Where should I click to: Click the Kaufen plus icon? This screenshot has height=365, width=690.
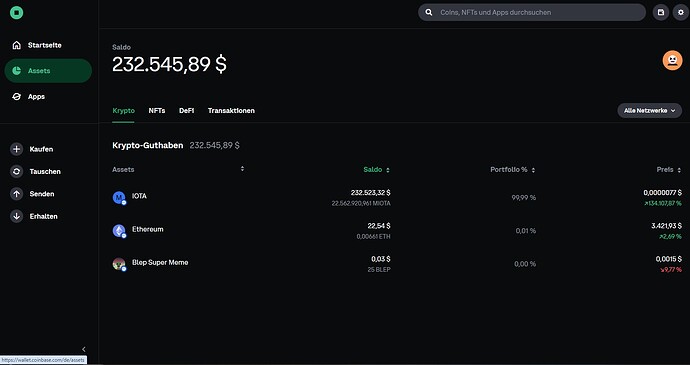(x=16, y=149)
